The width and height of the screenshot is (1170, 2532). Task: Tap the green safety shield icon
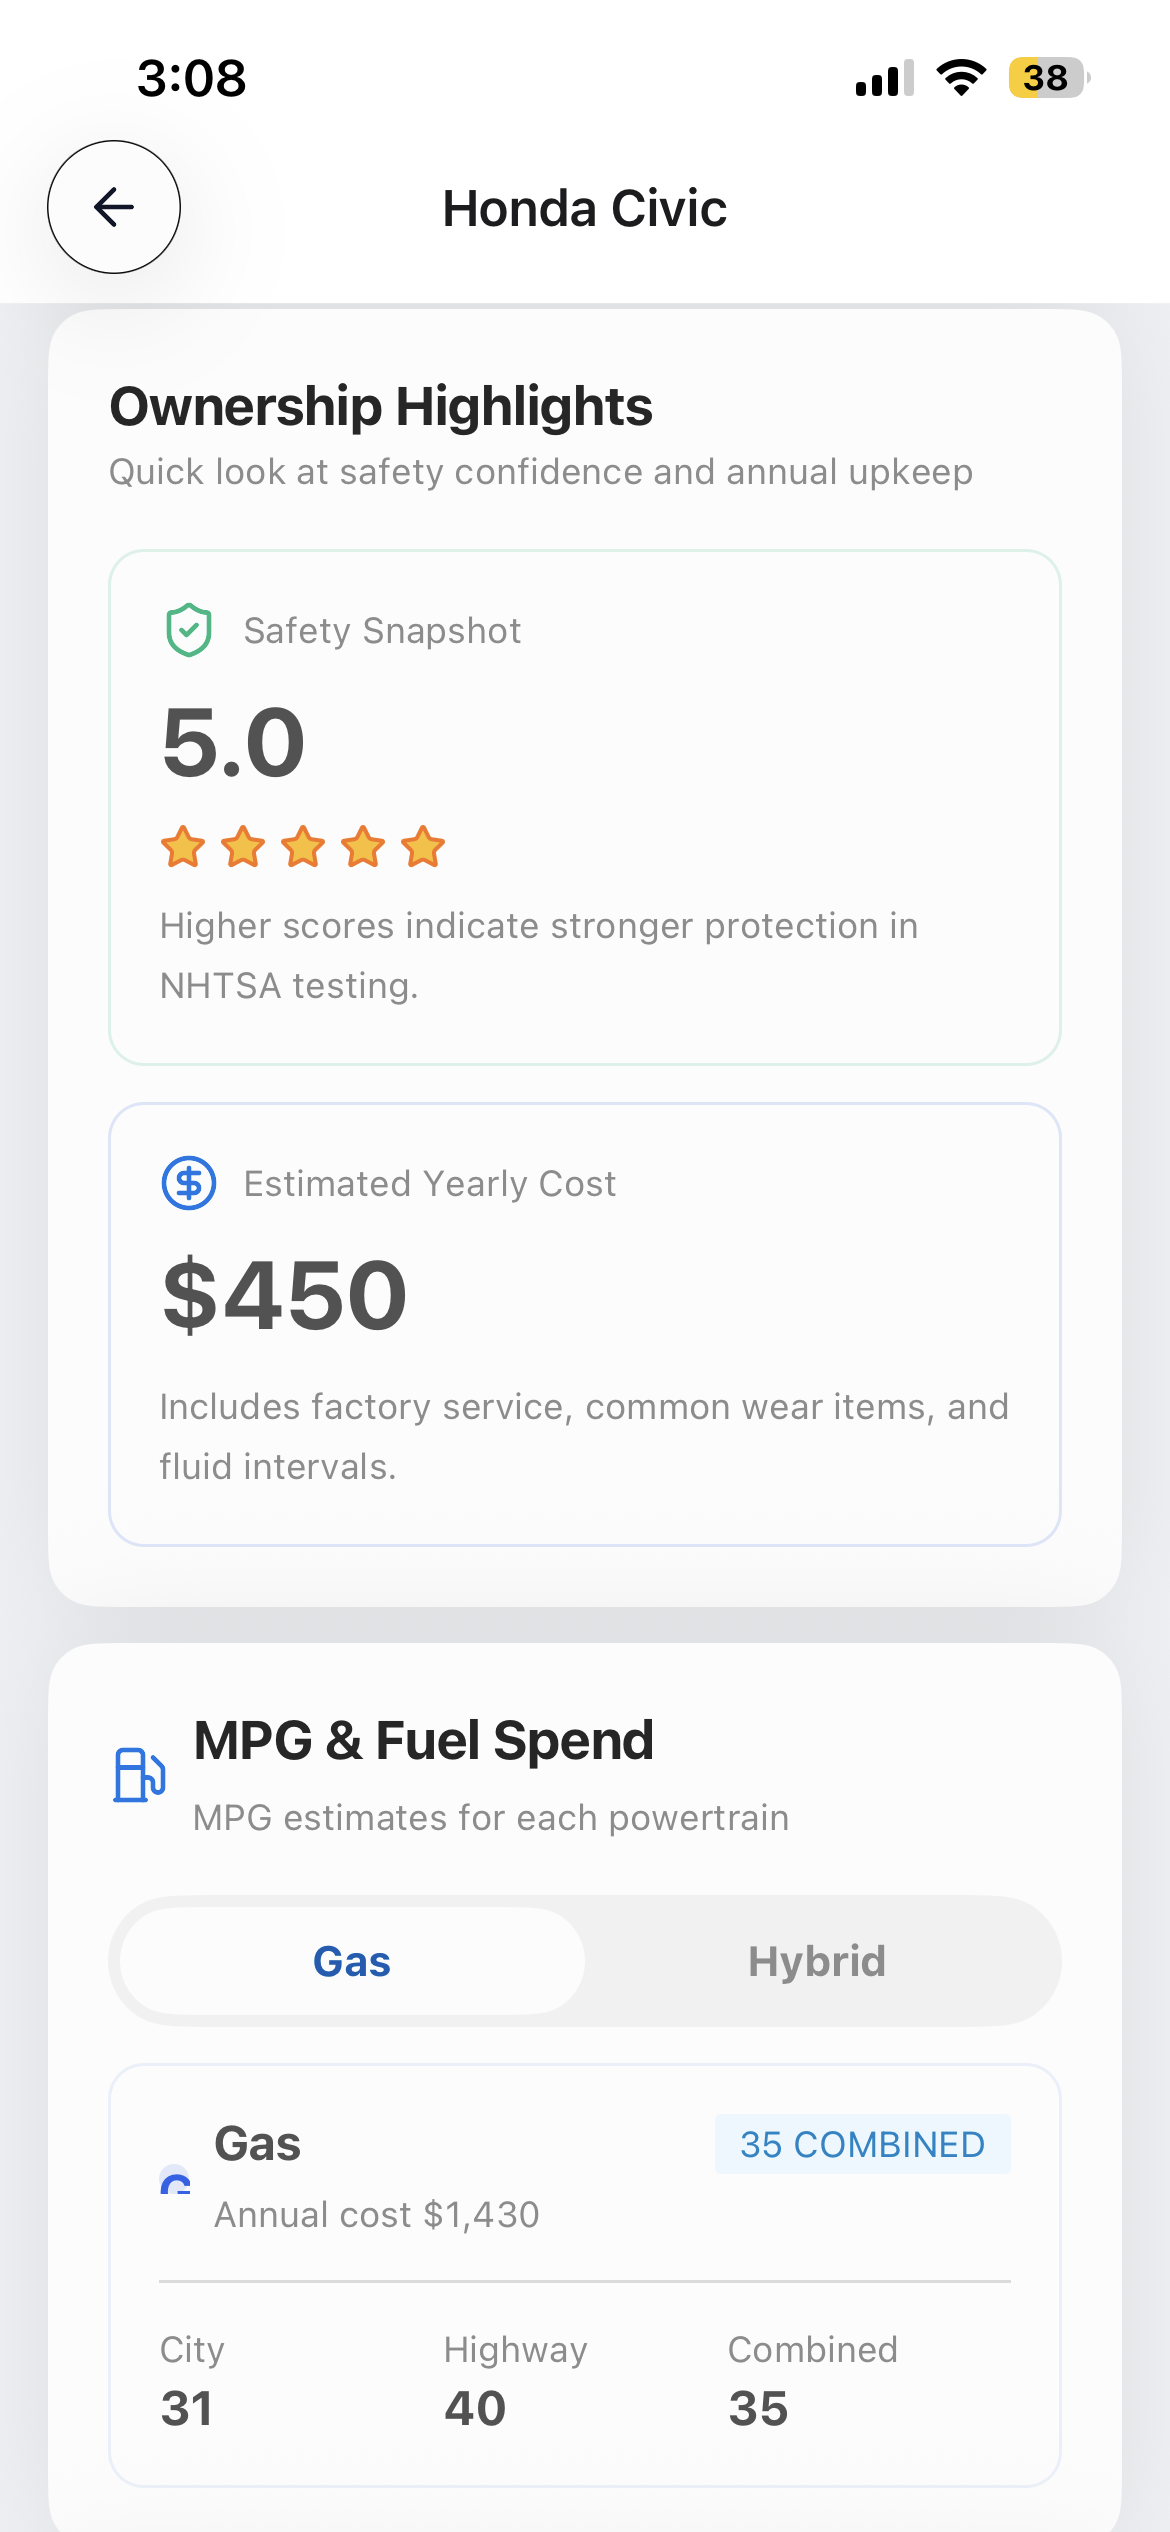188,630
